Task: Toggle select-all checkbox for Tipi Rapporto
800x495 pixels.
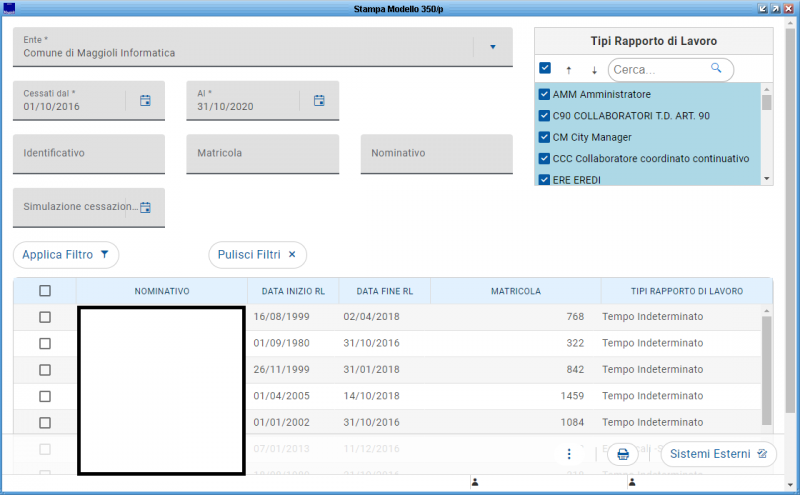Action: point(545,68)
